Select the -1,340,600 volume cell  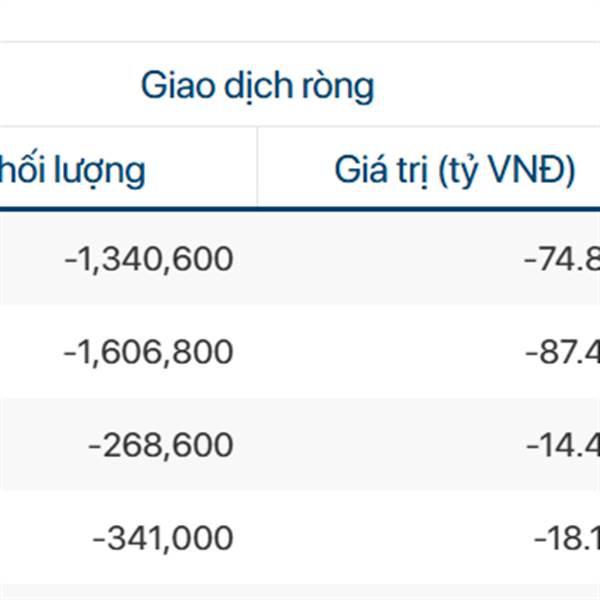click(x=148, y=259)
